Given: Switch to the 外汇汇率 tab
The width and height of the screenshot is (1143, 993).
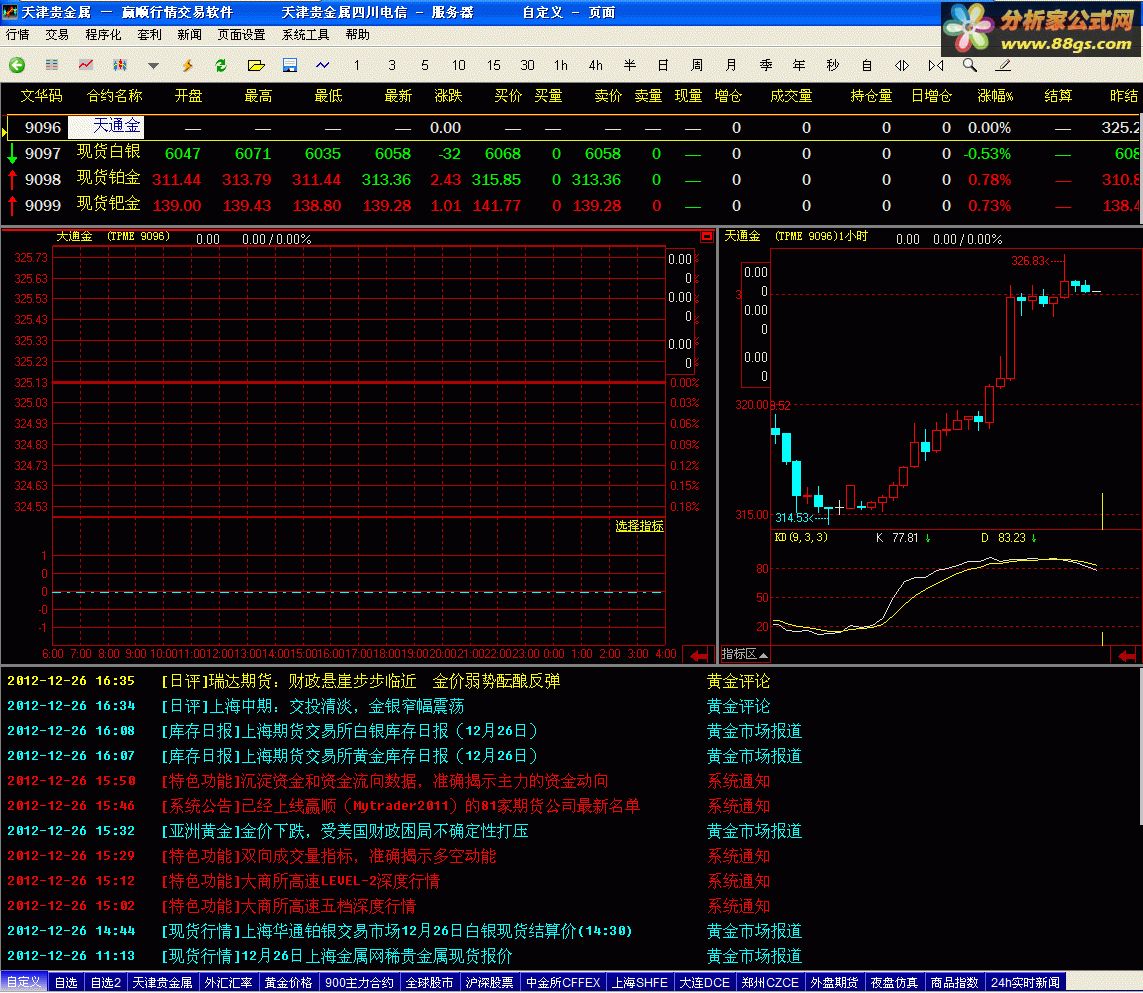Looking at the screenshot, I should pyautogui.click(x=228, y=982).
